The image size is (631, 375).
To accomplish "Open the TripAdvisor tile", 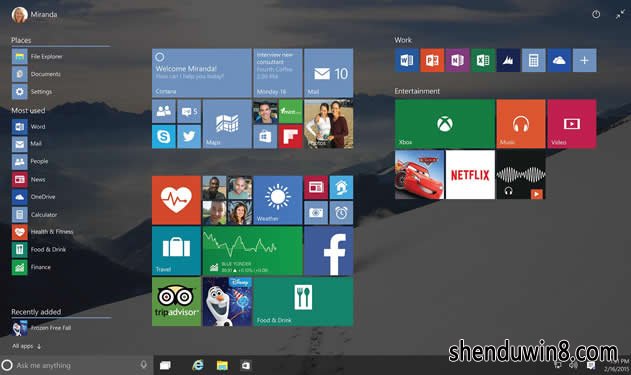I will pos(176,301).
